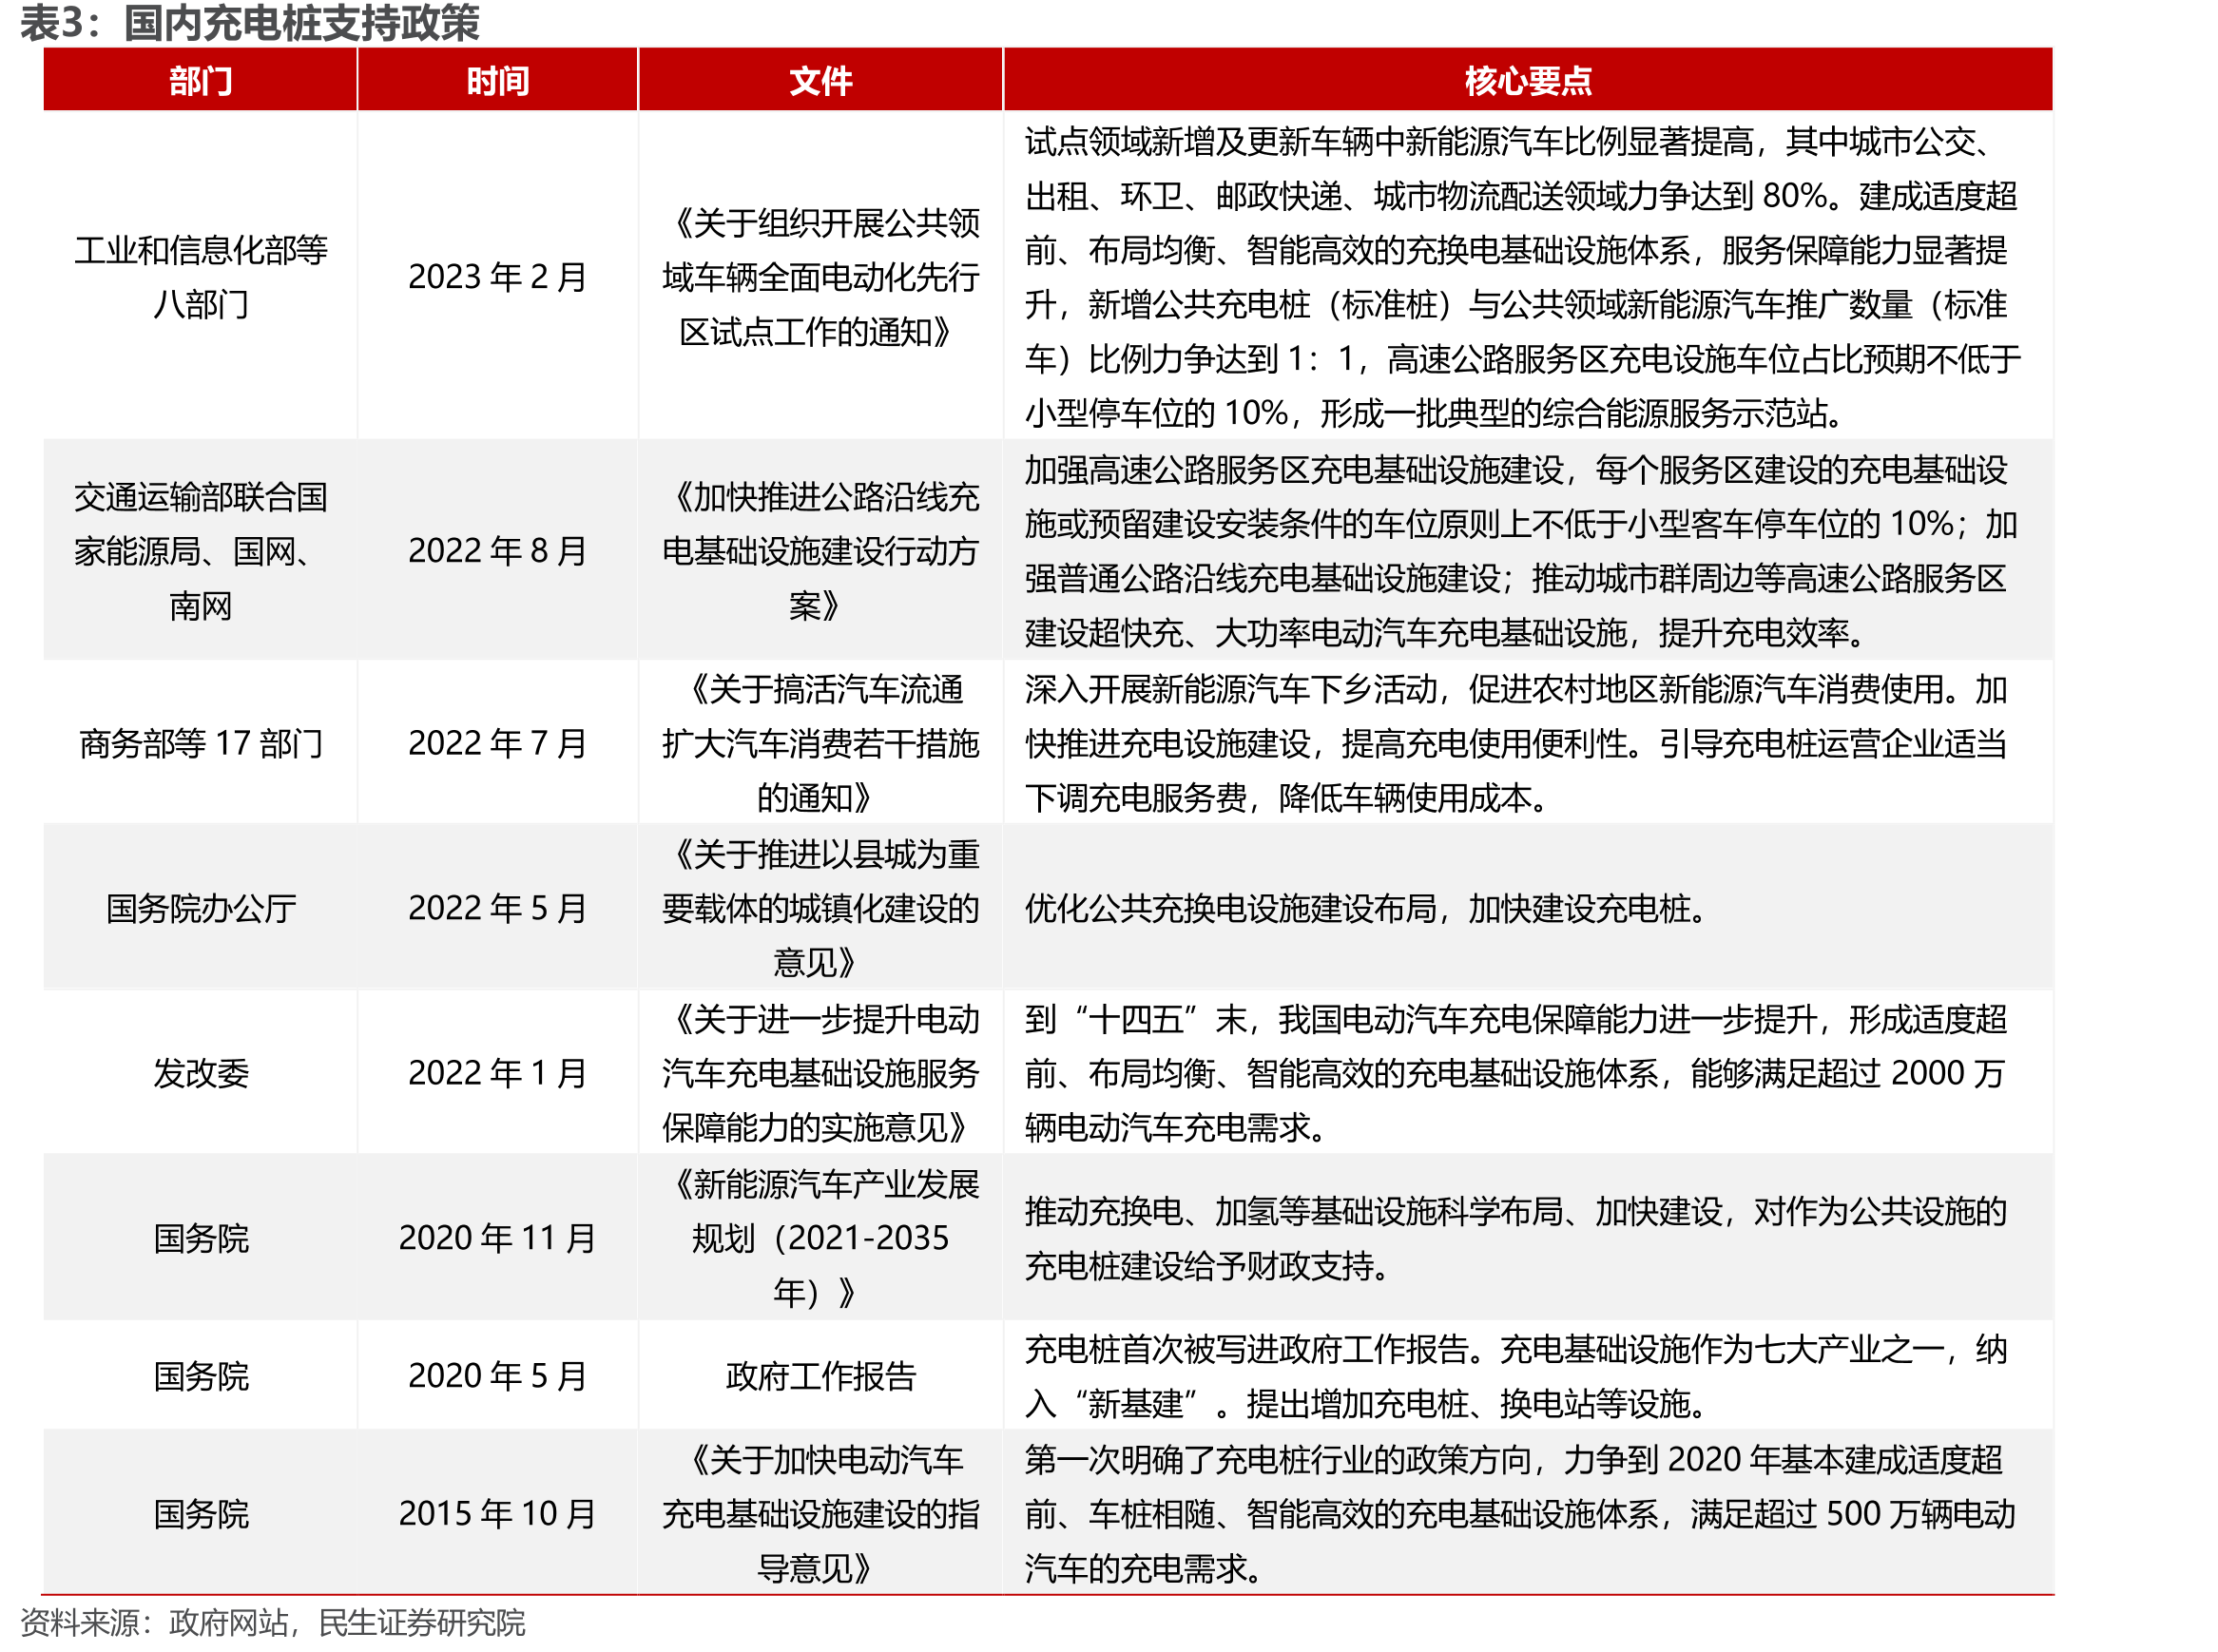This screenshot has width=2218, height=1652.
Task: Click the file cell 政府工作报告
Action: coord(820,1376)
